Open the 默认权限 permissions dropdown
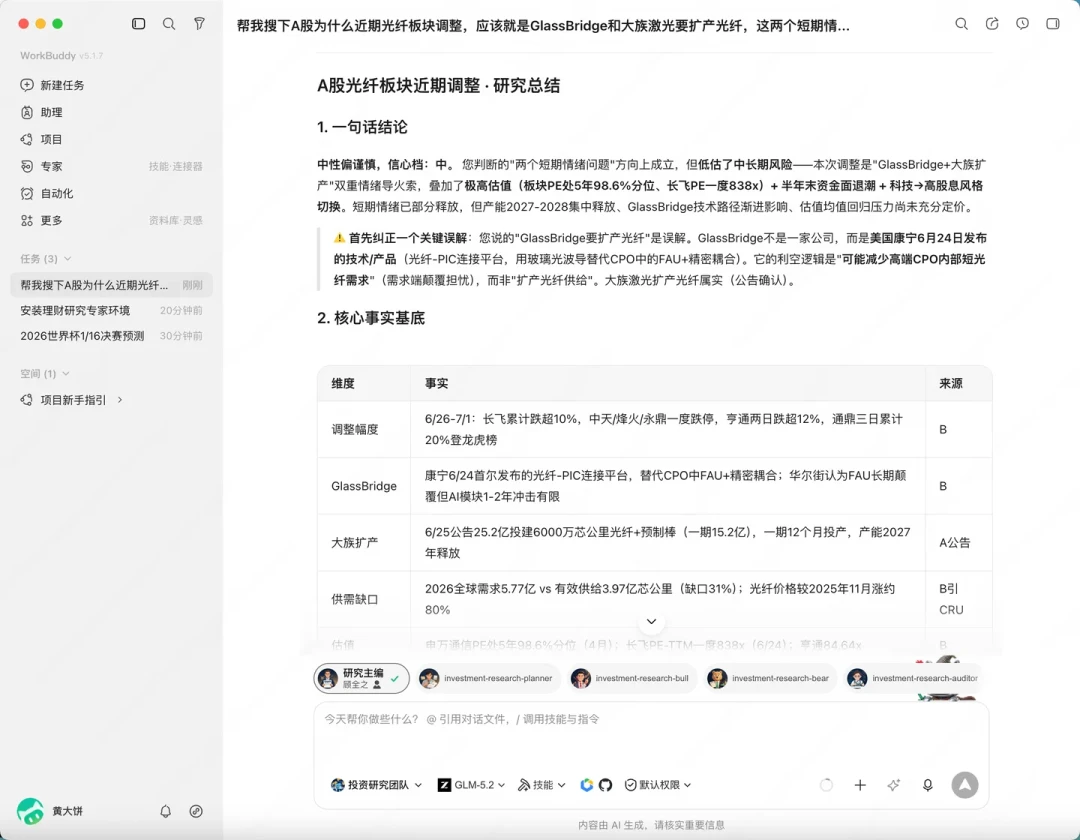Viewport: 1080px width, 840px height. [x=658, y=785]
